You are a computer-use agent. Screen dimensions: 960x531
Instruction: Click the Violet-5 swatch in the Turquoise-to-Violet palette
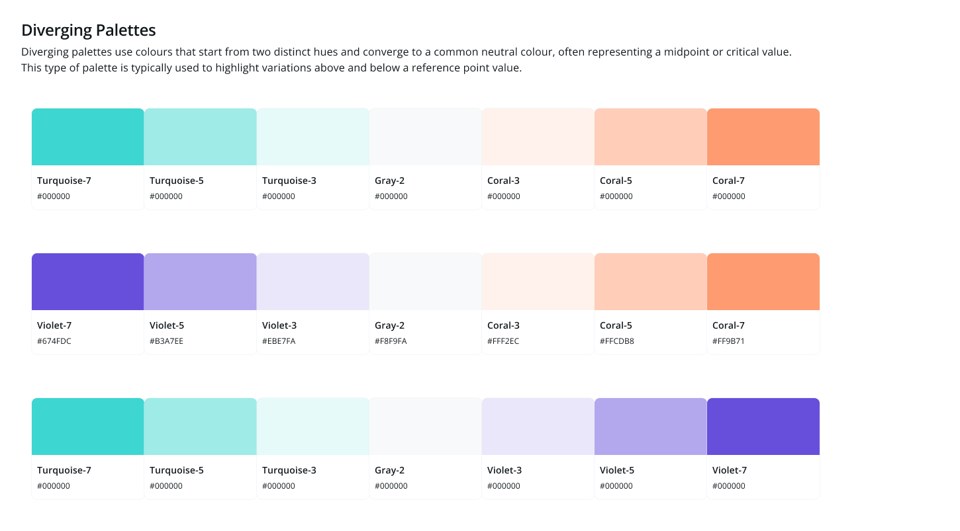tap(651, 426)
